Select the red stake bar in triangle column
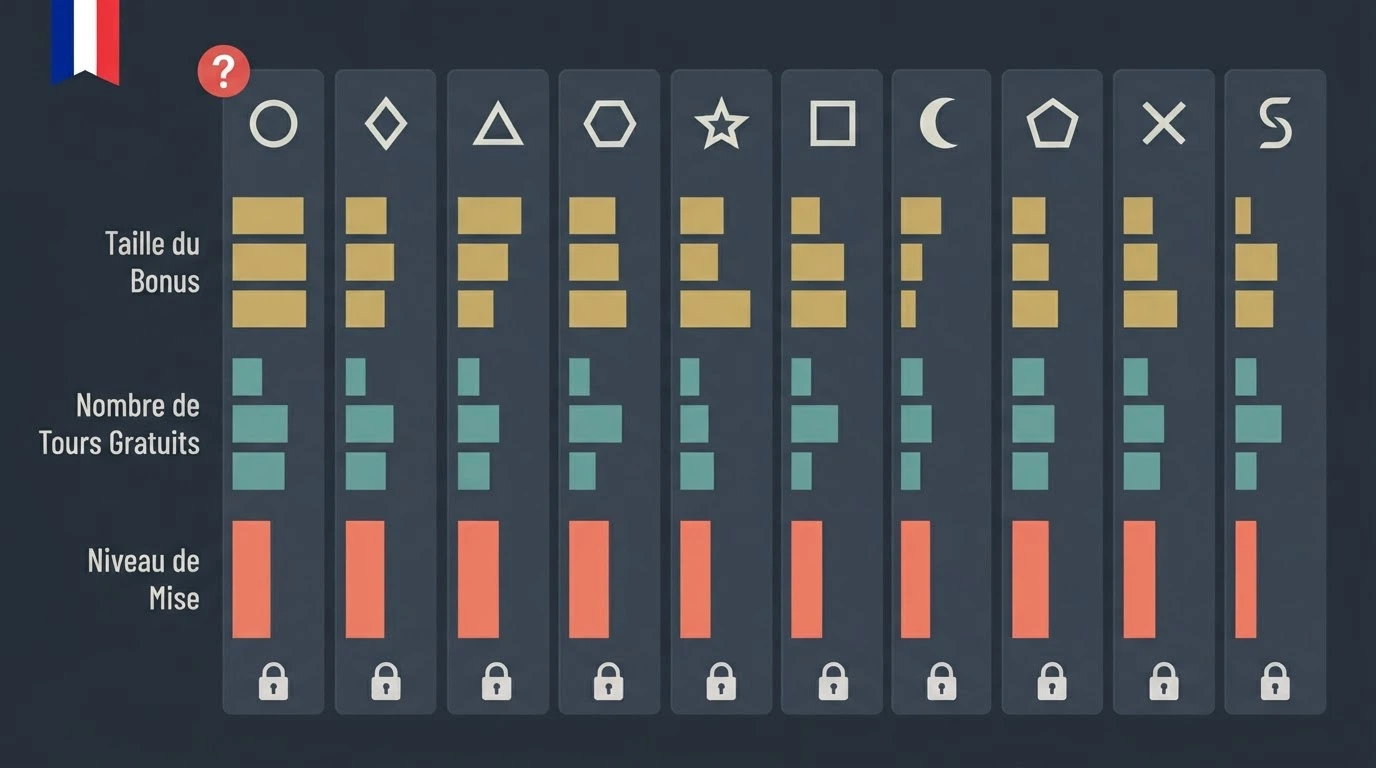 point(478,579)
